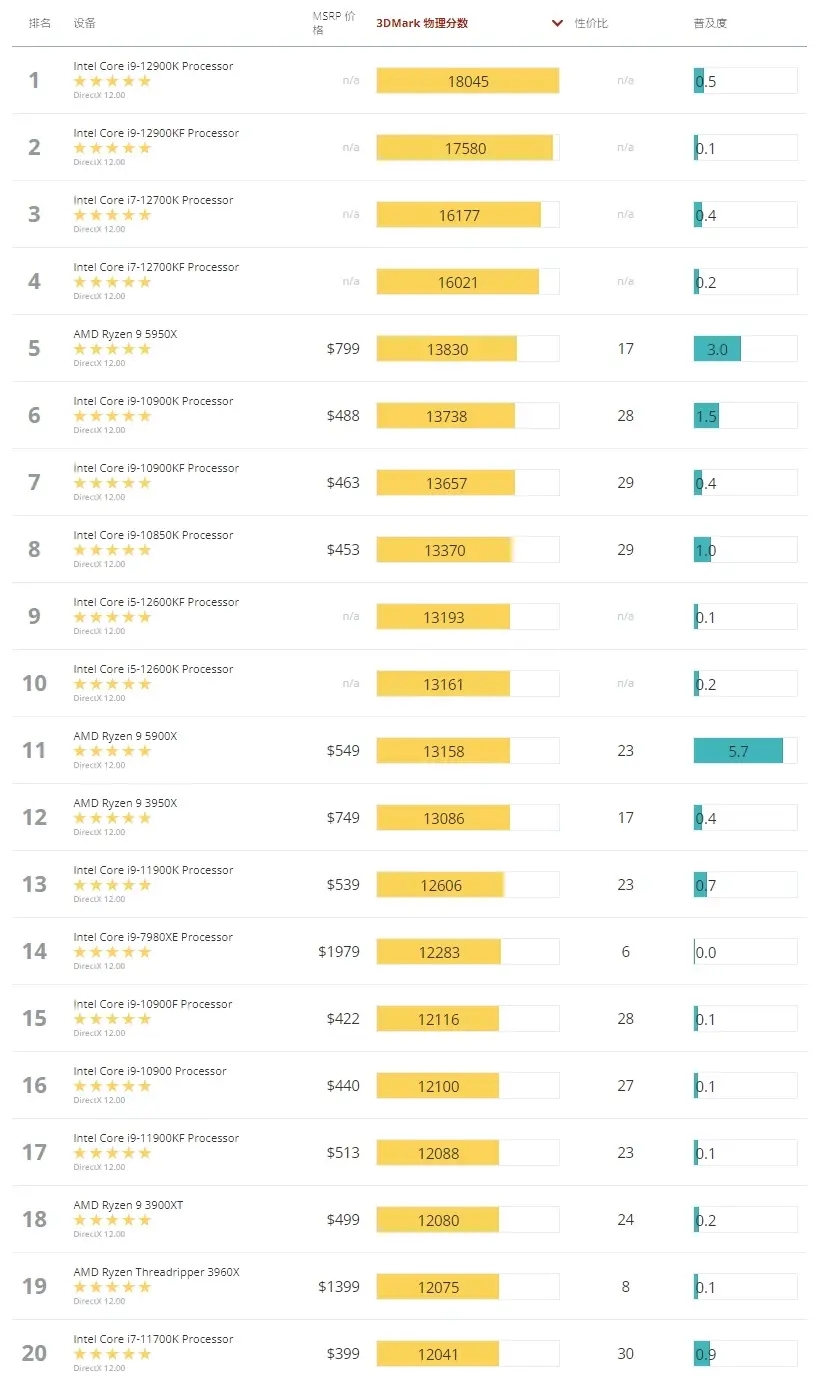Click the 13830 score bar for Ryzen 5950X
The height and width of the screenshot is (1376, 819).
(x=447, y=349)
